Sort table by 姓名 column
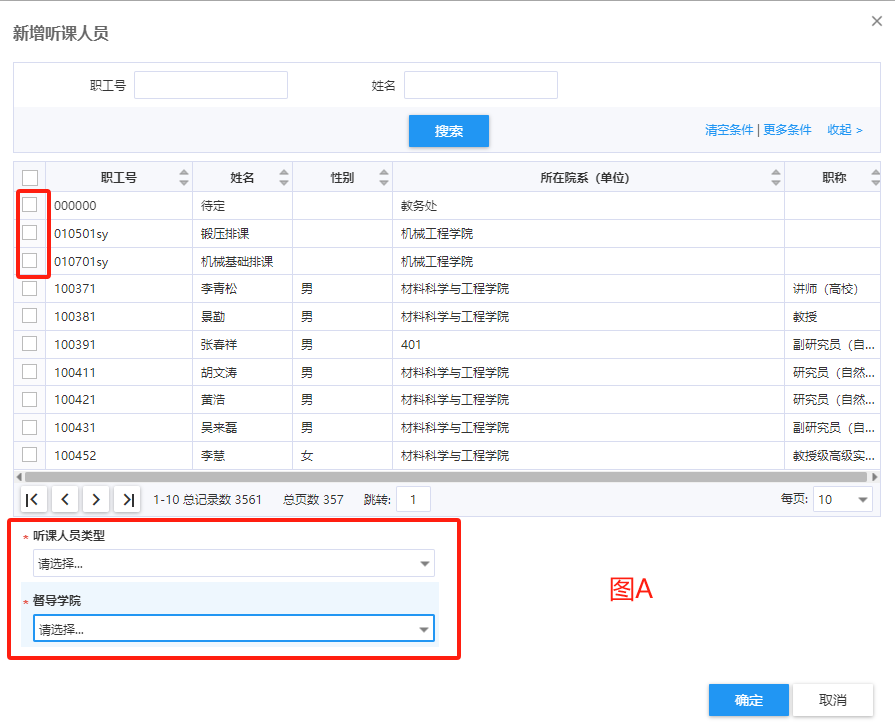The image size is (895, 722). (x=283, y=178)
